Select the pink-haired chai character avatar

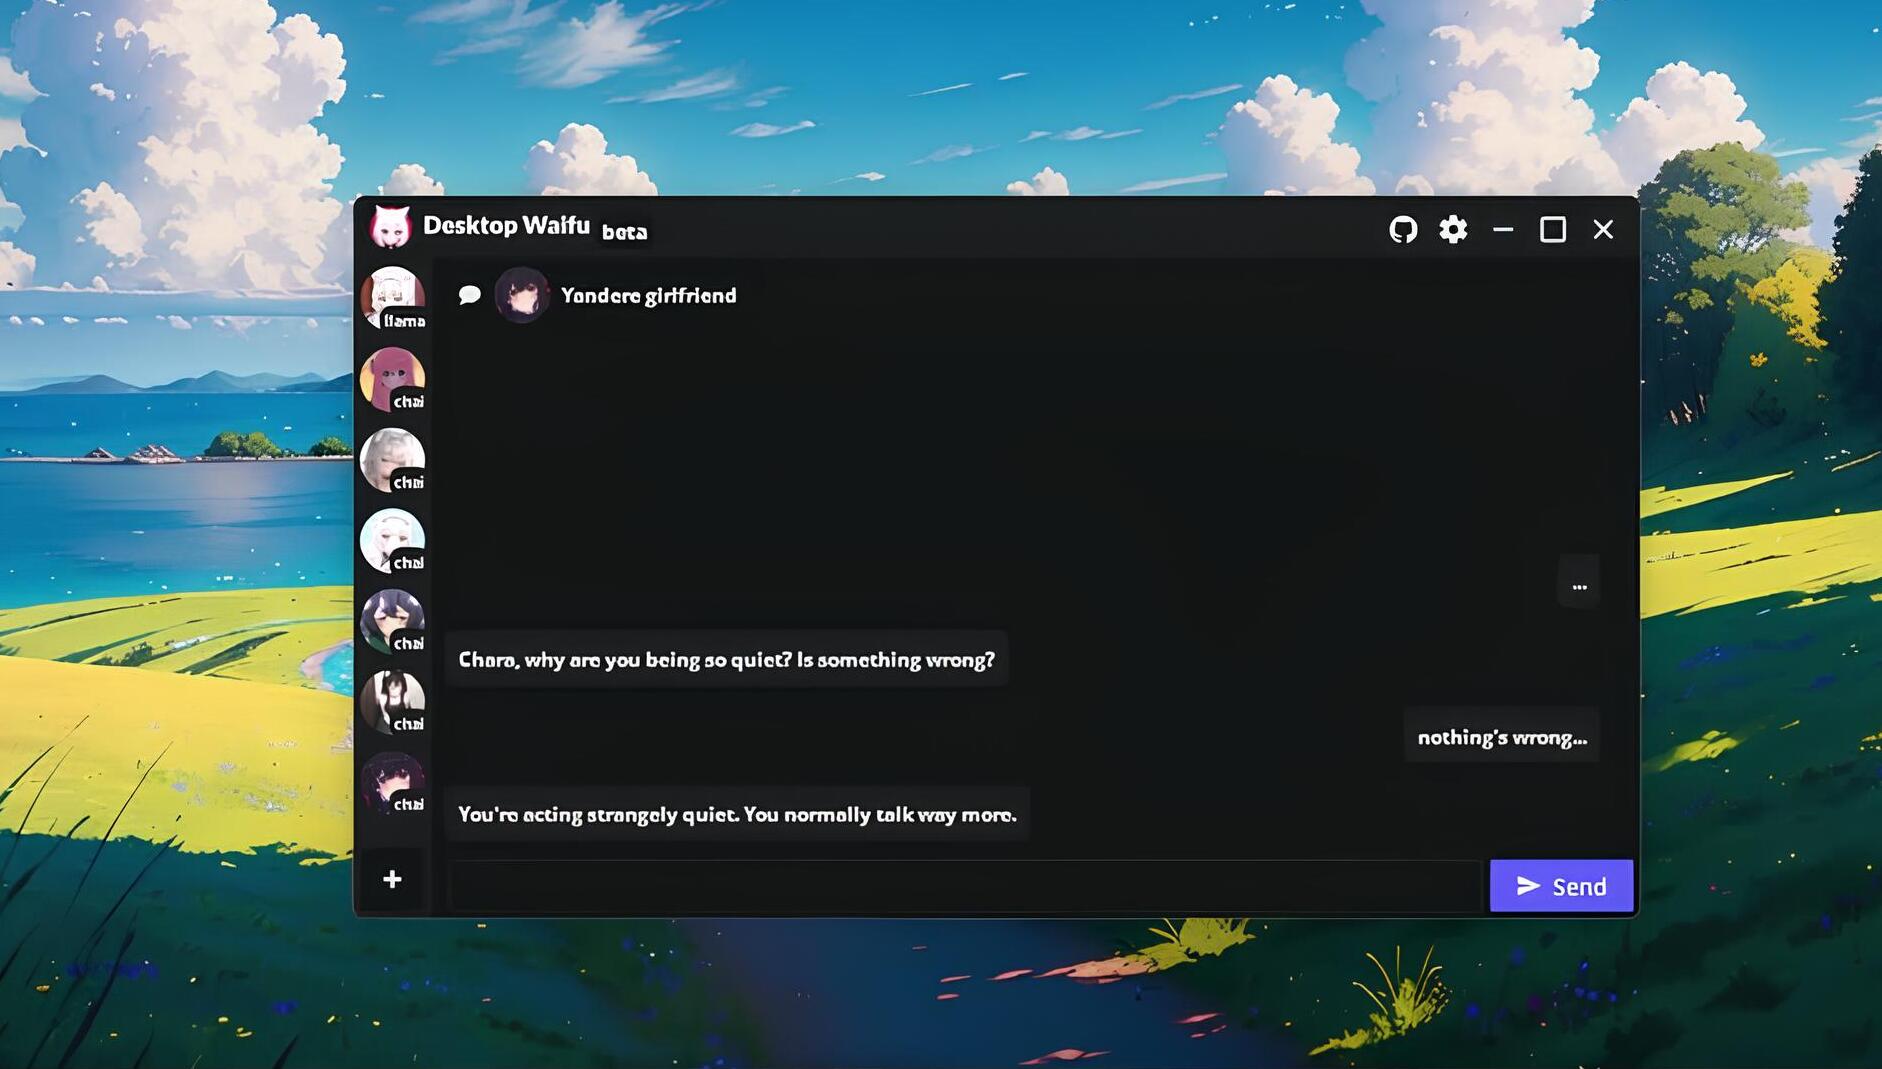(x=392, y=379)
